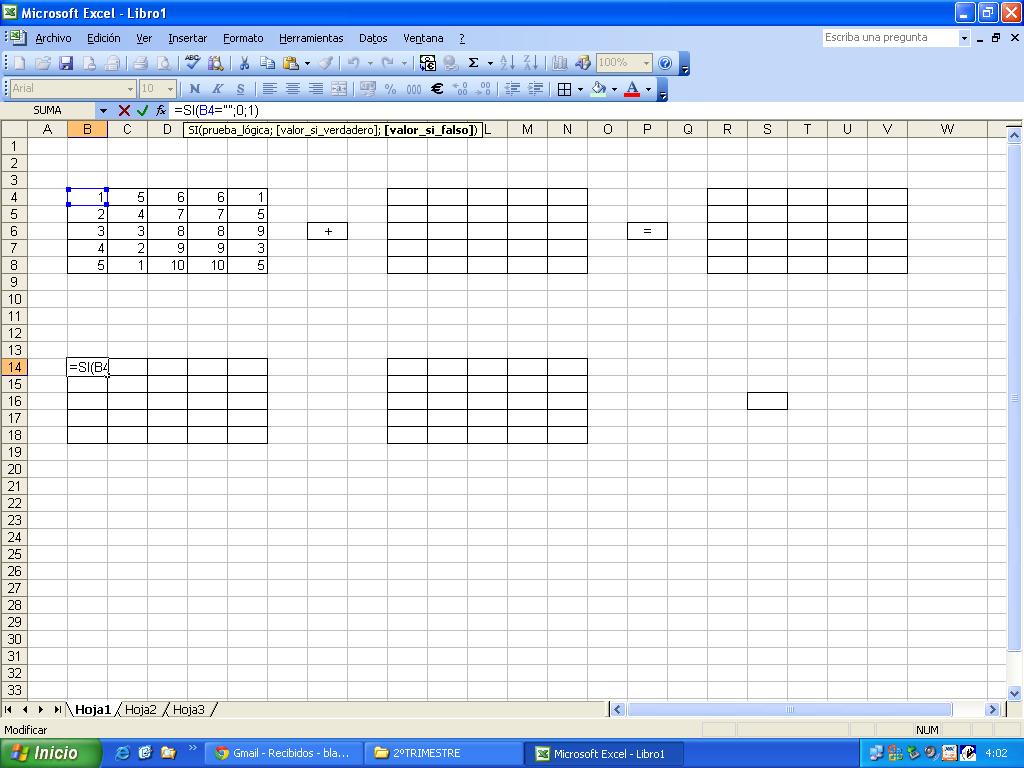Expand the Paste options arrow
This screenshot has width=1024, height=768.
pyautogui.click(x=307, y=63)
